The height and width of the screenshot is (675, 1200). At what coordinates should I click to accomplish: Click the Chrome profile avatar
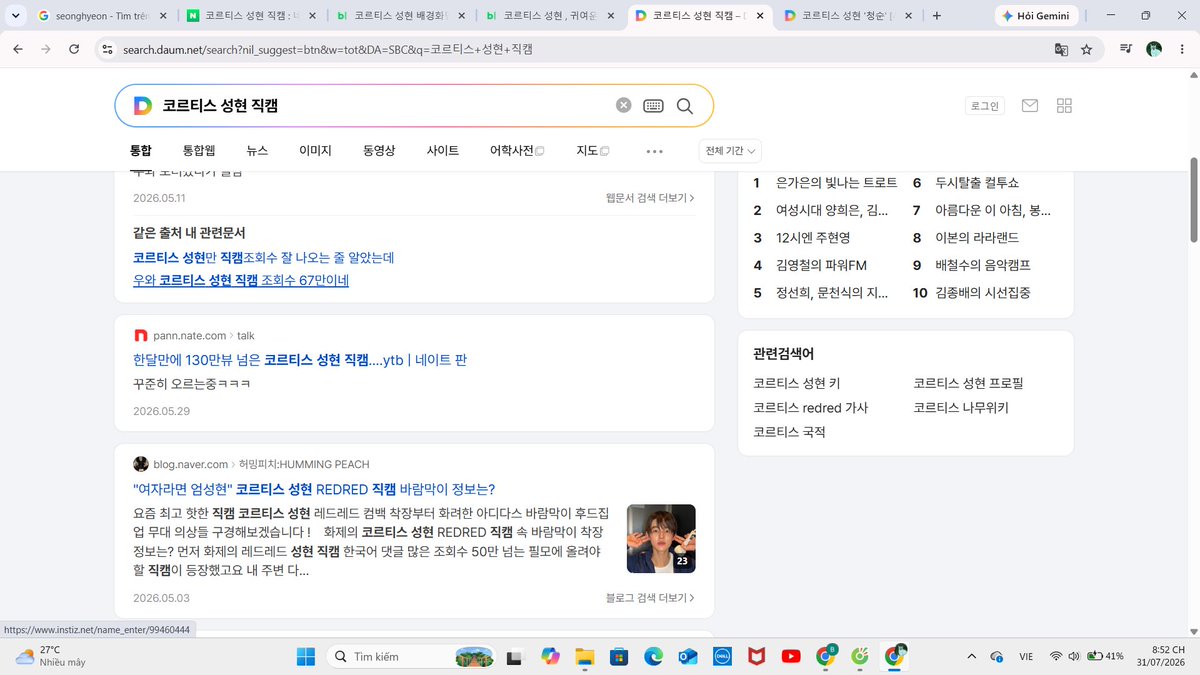(x=1154, y=49)
